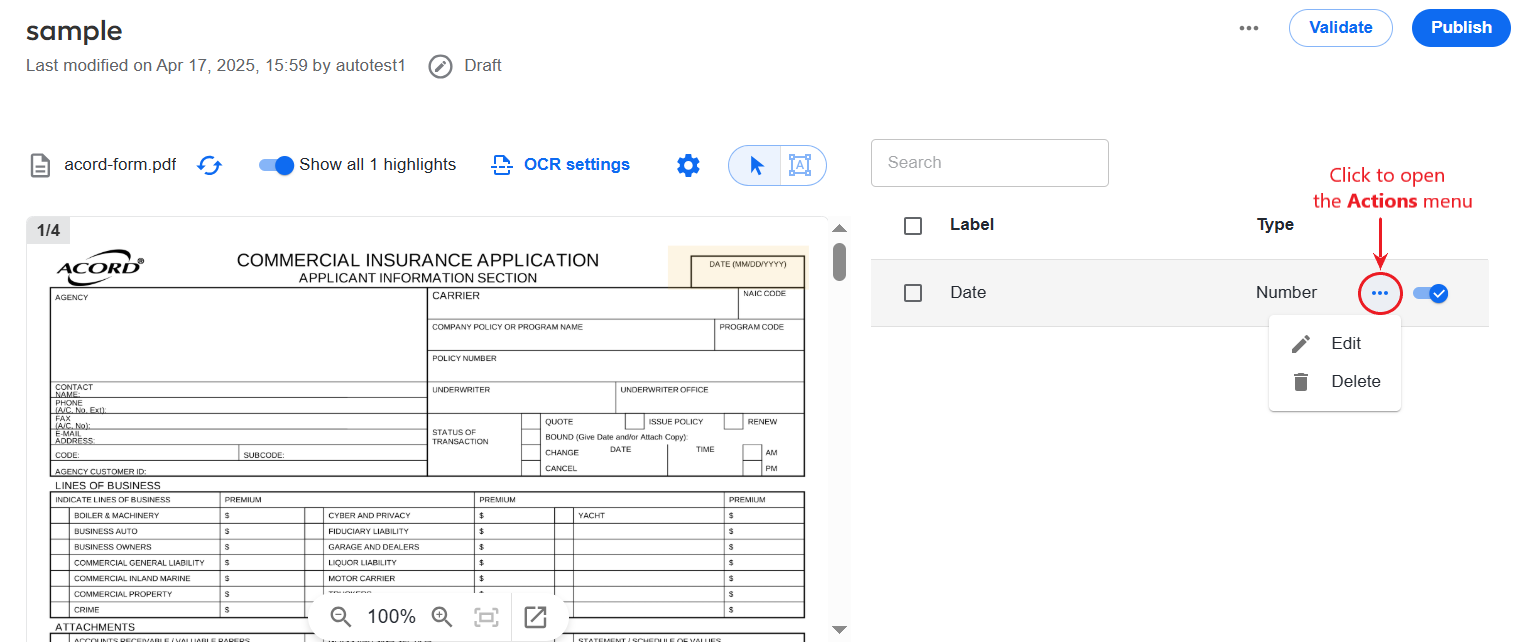Open document in a new window icon
This screenshot has width=1527, height=642.
tap(536, 617)
